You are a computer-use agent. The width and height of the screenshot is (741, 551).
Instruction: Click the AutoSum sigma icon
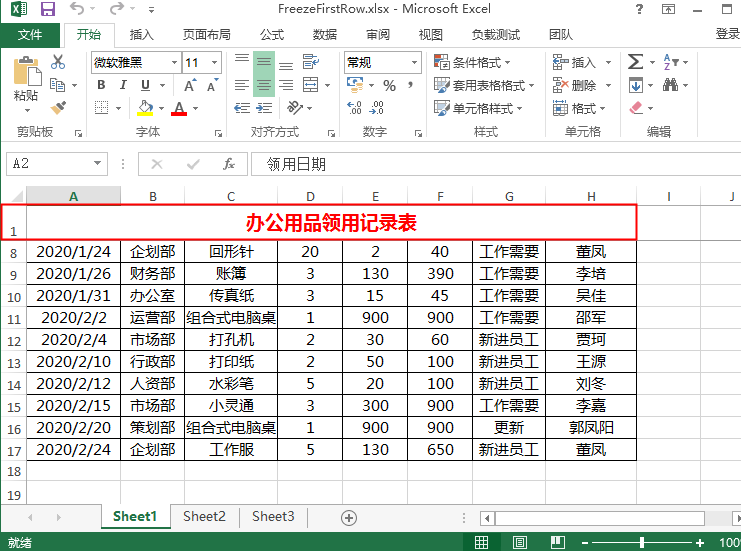tap(636, 61)
